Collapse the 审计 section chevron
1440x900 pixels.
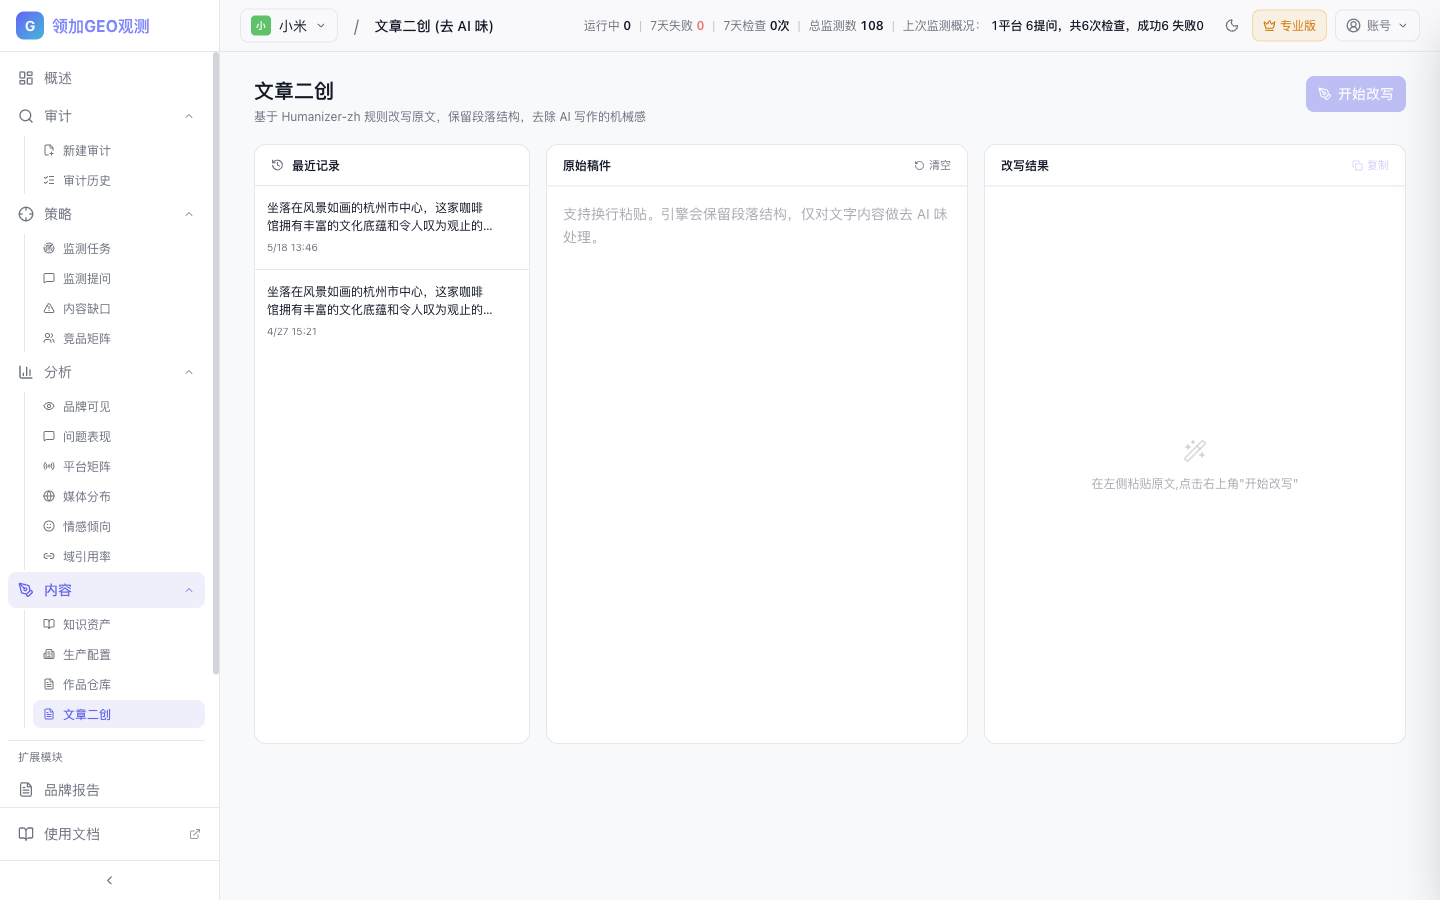coord(189,116)
